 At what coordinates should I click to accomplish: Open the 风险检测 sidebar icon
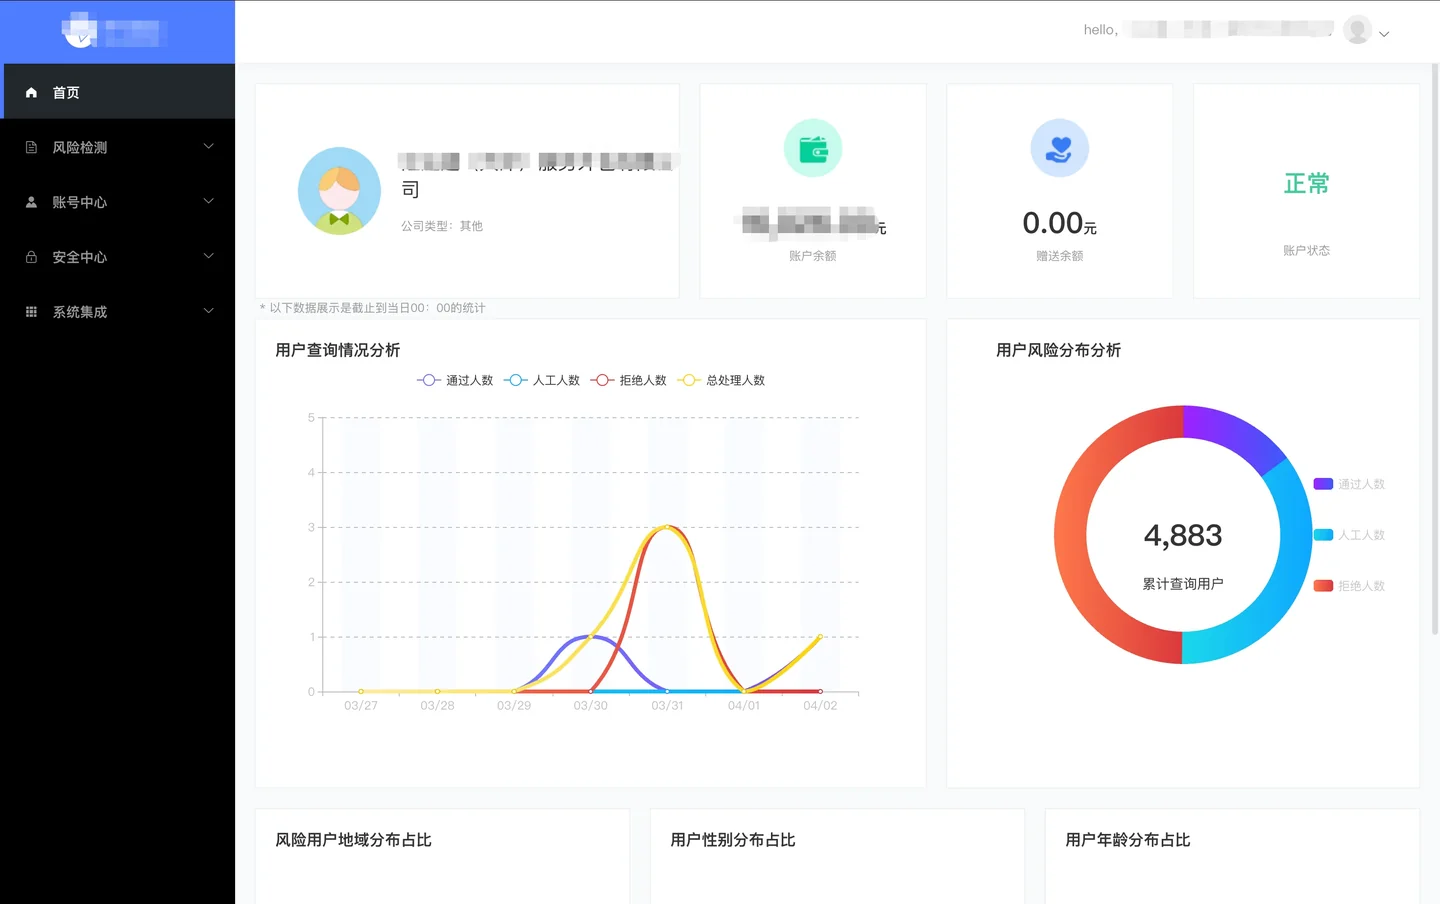coord(31,147)
